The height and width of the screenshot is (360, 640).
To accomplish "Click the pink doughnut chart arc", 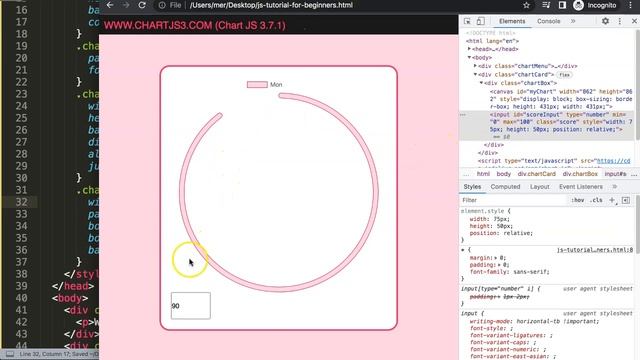I will coord(376,192).
